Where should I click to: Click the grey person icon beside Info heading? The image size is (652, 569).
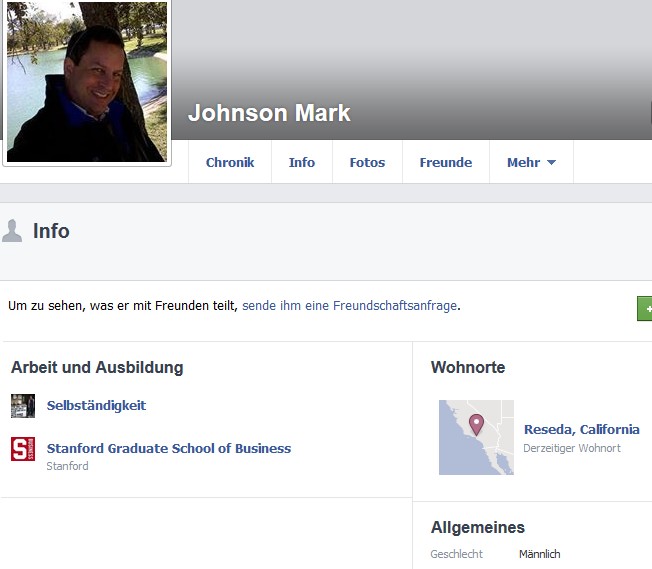(x=12, y=230)
